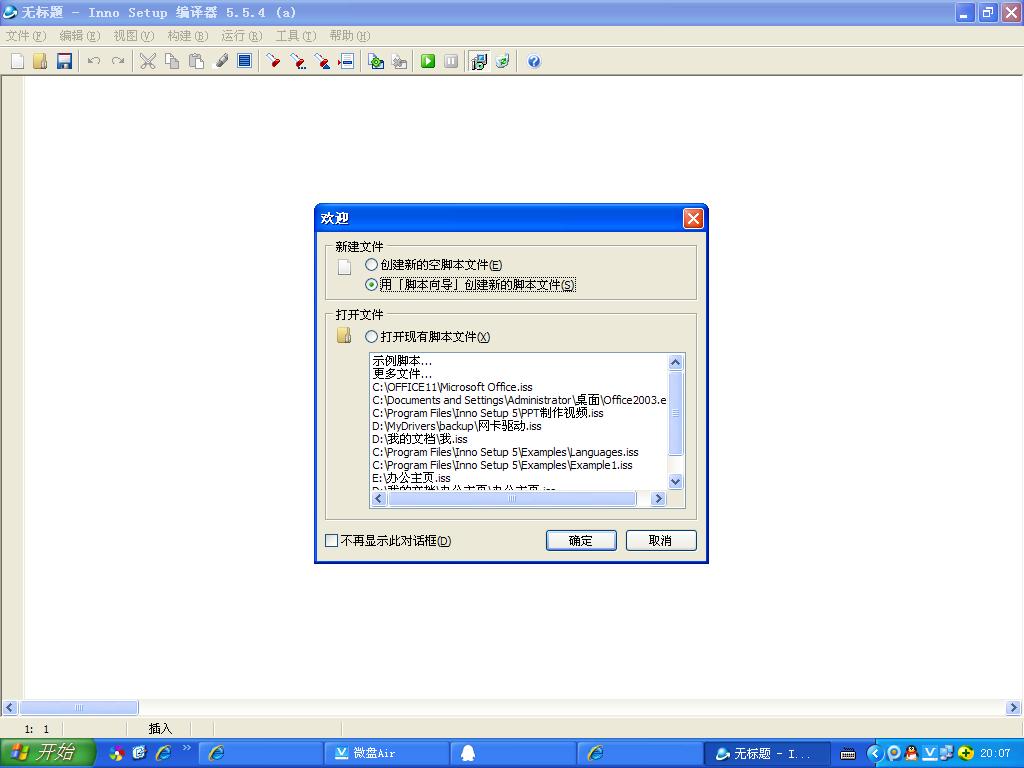Viewport: 1024px width, 768px height.
Task: Click file list horizontal scroll left arrow
Action: pos(379,499)
